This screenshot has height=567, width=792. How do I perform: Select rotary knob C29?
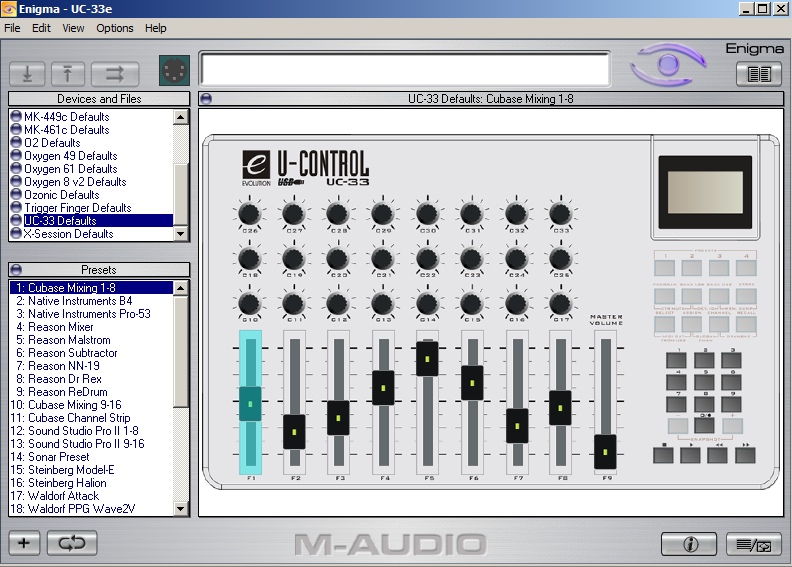click(382, 214)
